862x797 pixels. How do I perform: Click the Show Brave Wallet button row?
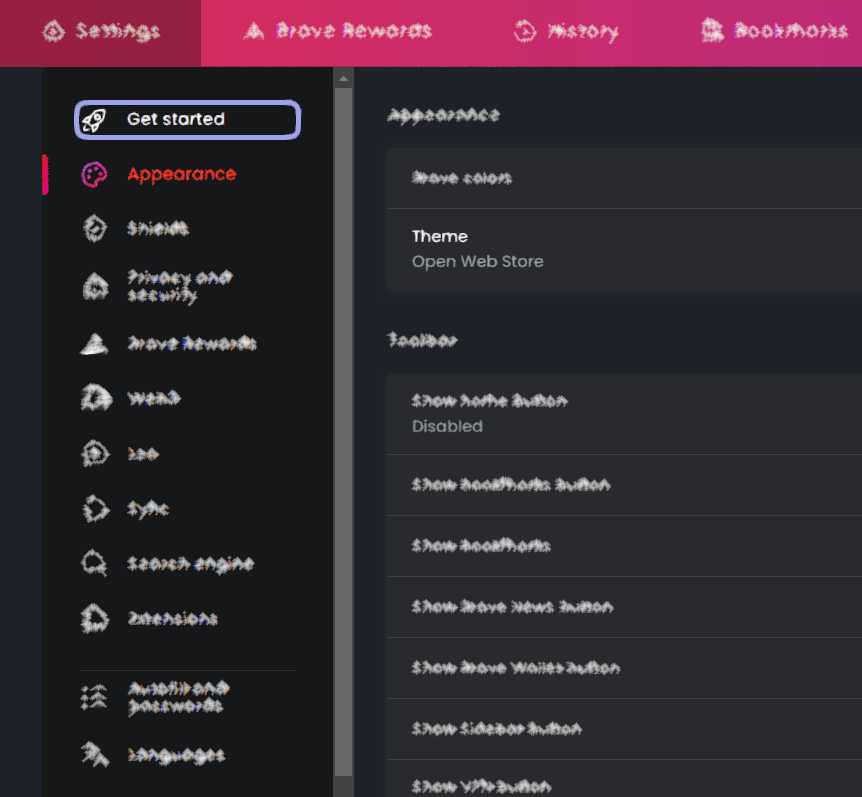624,668
